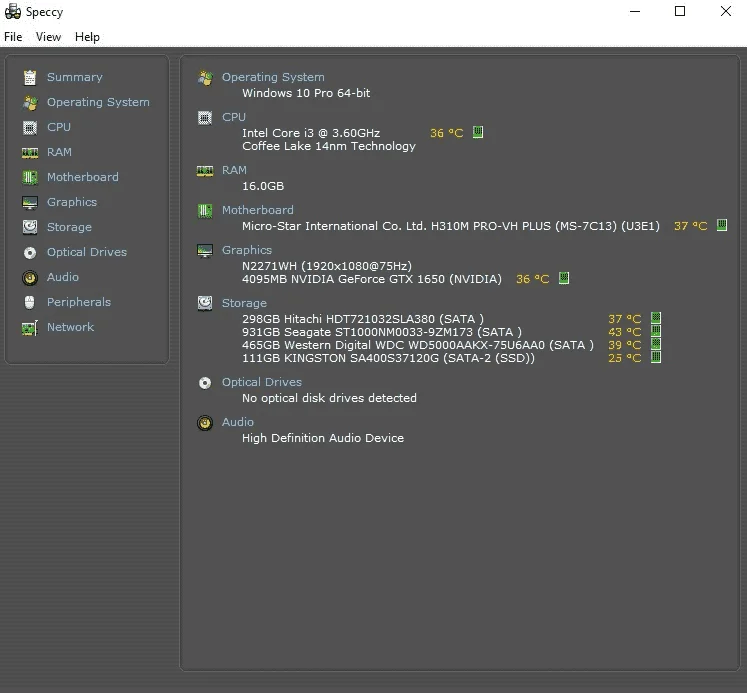Click the Audio speaker icon in sidebar
Screen dimensions: 747x693
[x=30, y=277]
